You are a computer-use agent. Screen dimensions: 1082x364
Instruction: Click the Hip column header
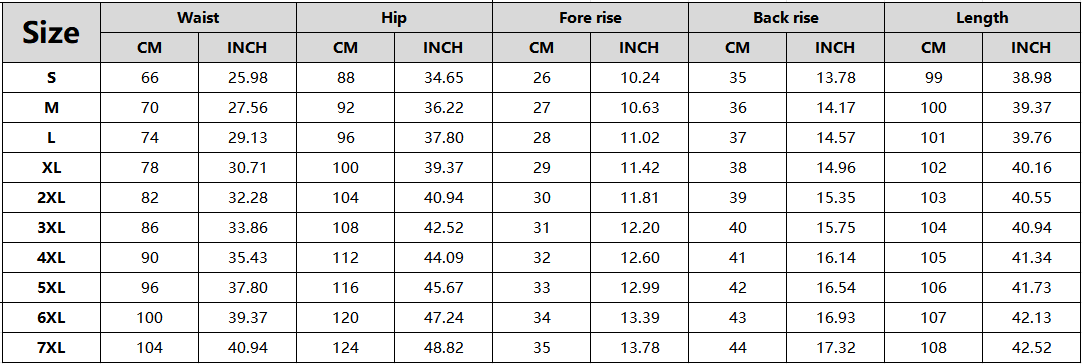pyautogui.click(x=394, y=17)
